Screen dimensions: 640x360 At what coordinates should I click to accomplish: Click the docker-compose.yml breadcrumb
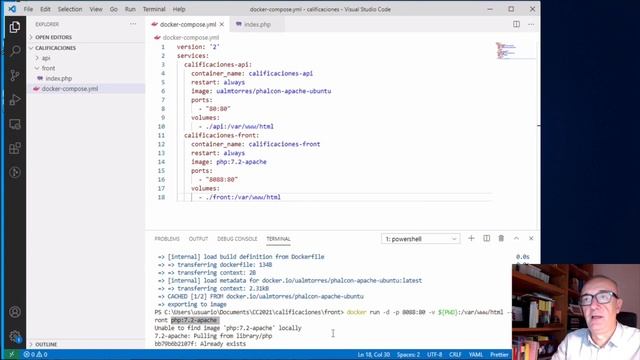[x=191, y=38]
